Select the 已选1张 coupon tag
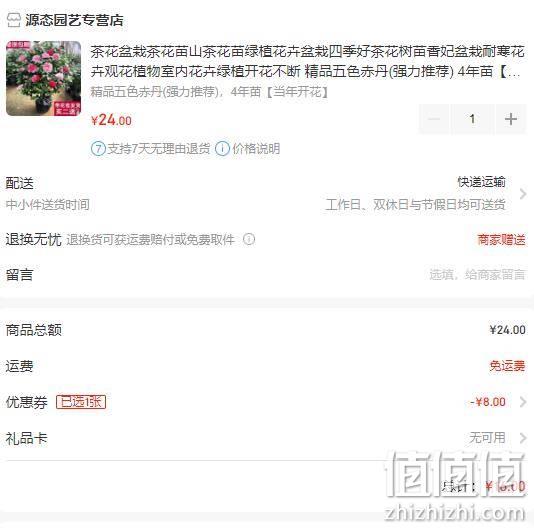Image resolution: width=534 pixels, height=530 pixels. 81,402
